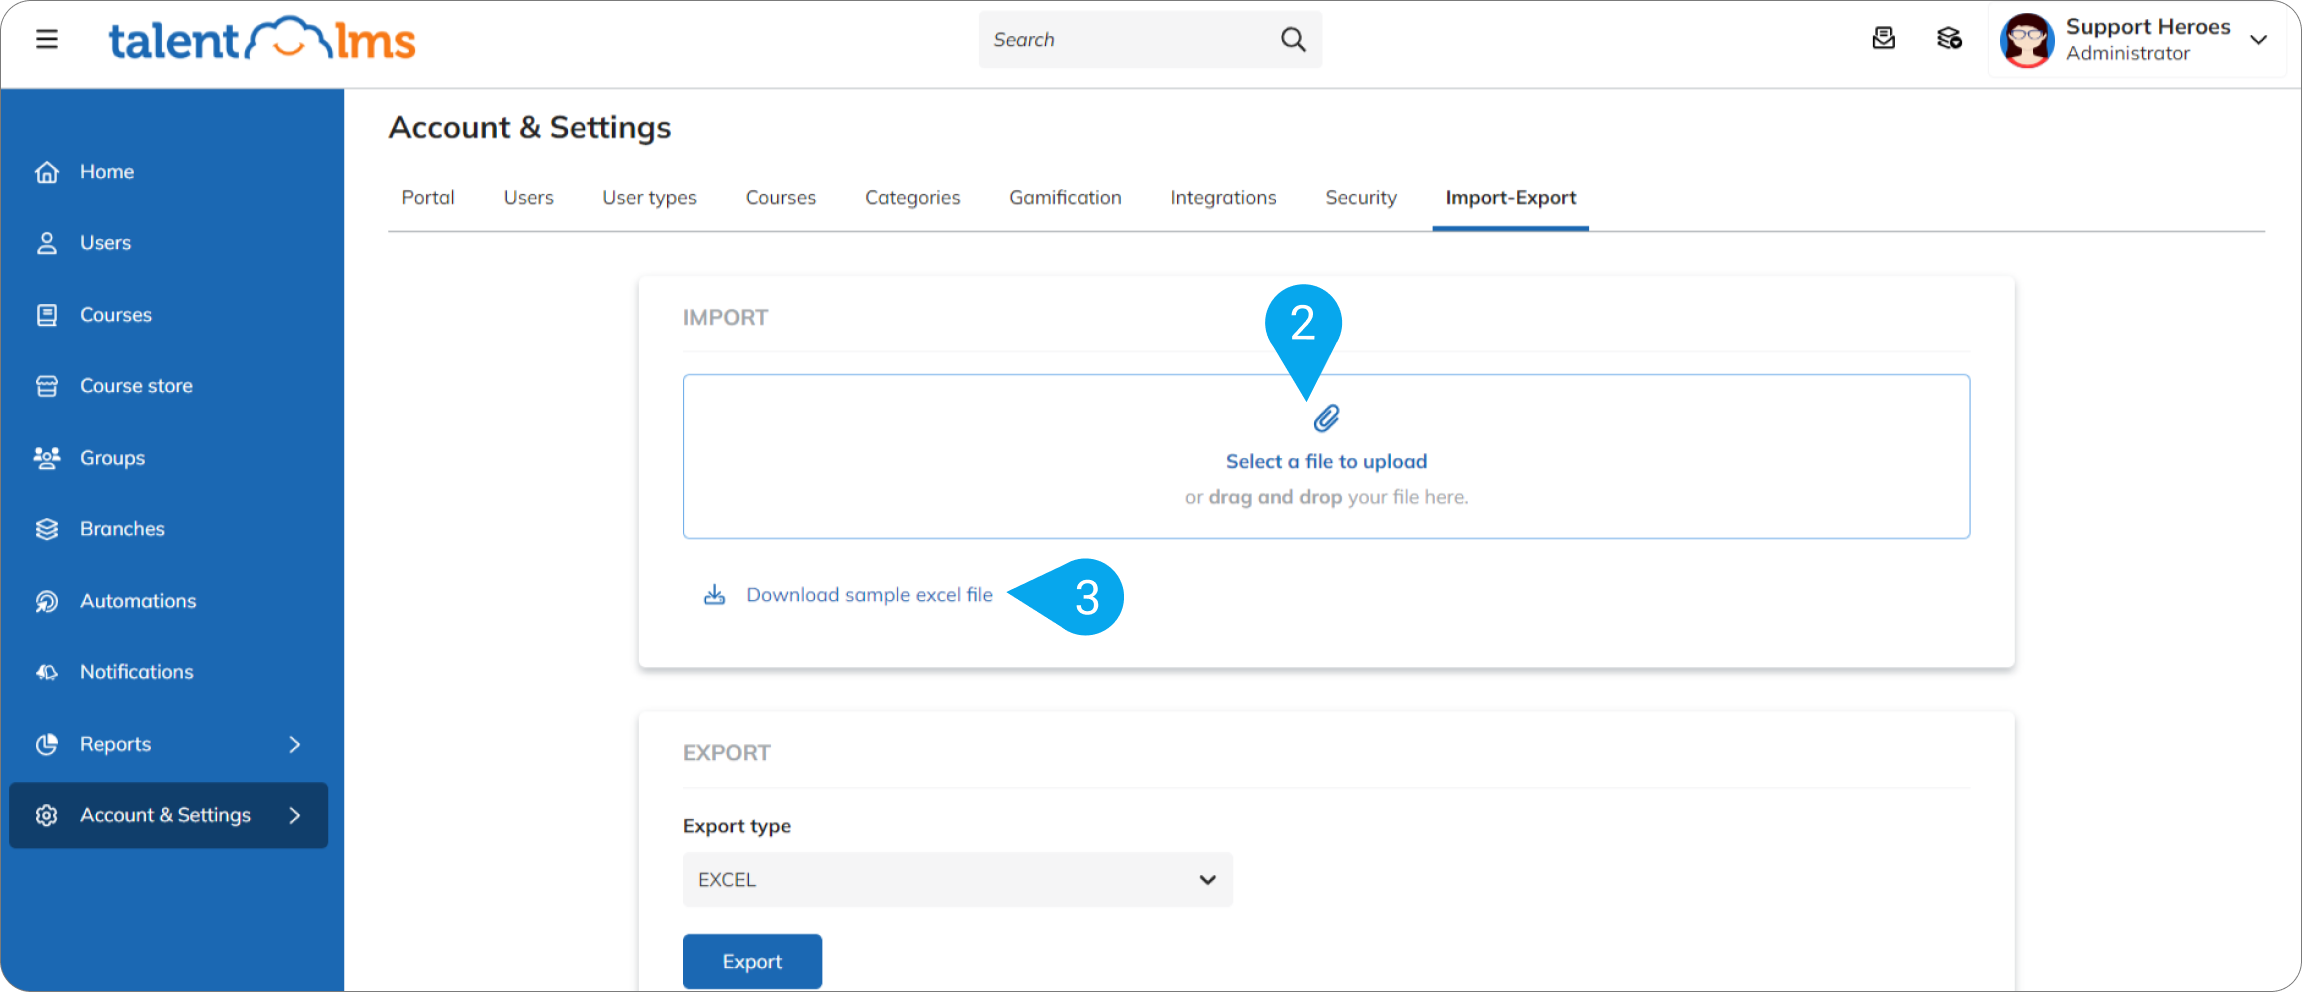
Task: Click Select a file to upload link
Action: (x=1326, y=462)
